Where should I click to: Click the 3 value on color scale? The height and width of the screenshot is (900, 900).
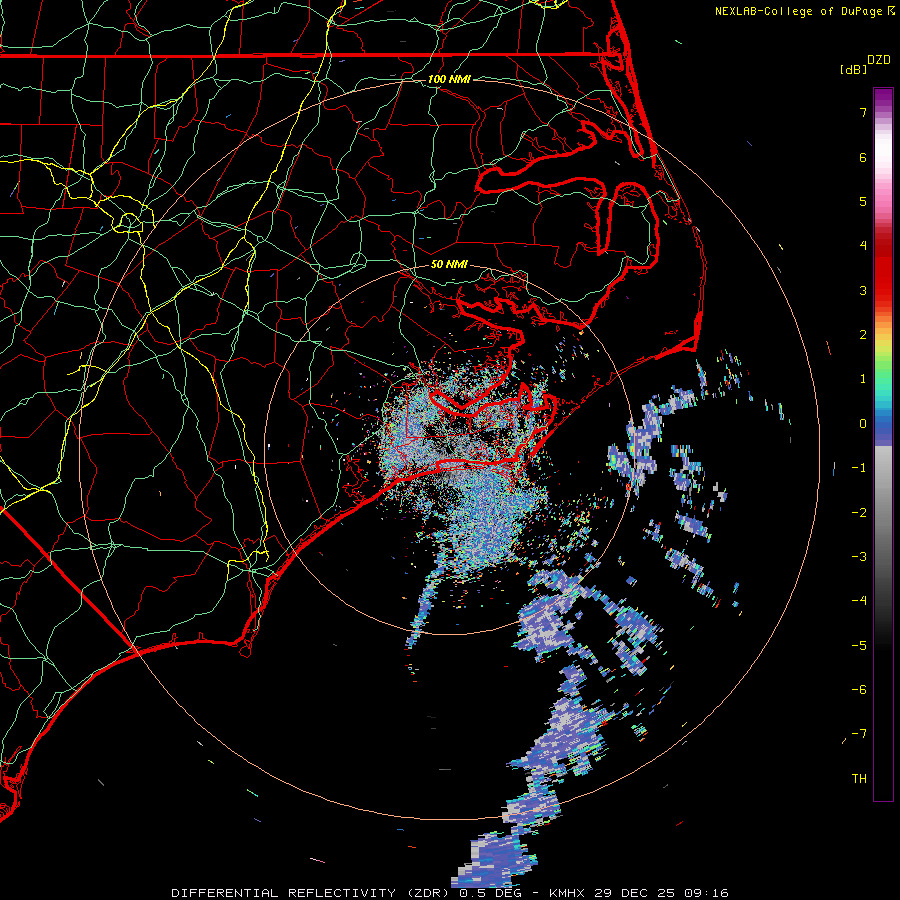pyautogui.click(x=863, y=290)
